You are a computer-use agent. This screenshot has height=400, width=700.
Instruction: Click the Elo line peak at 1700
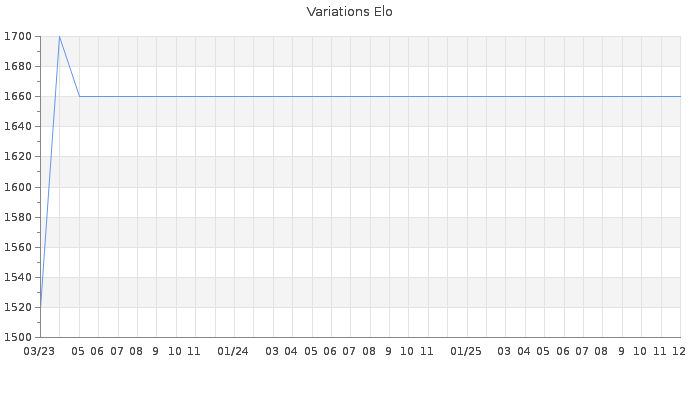[59, 37]
